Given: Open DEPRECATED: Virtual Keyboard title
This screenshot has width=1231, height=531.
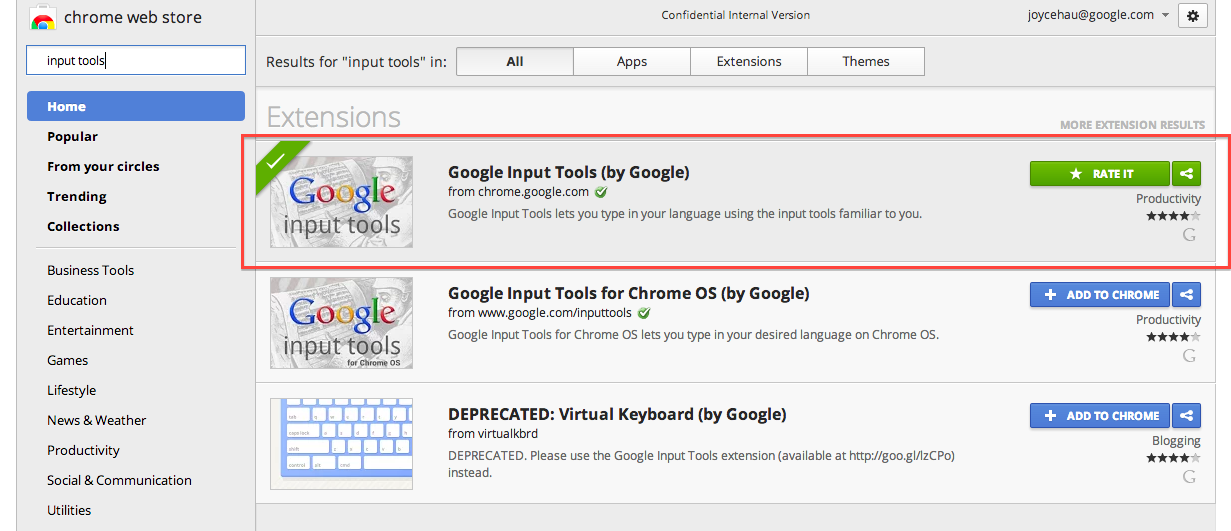Looking at the screenshot, I should click(617, 414).
